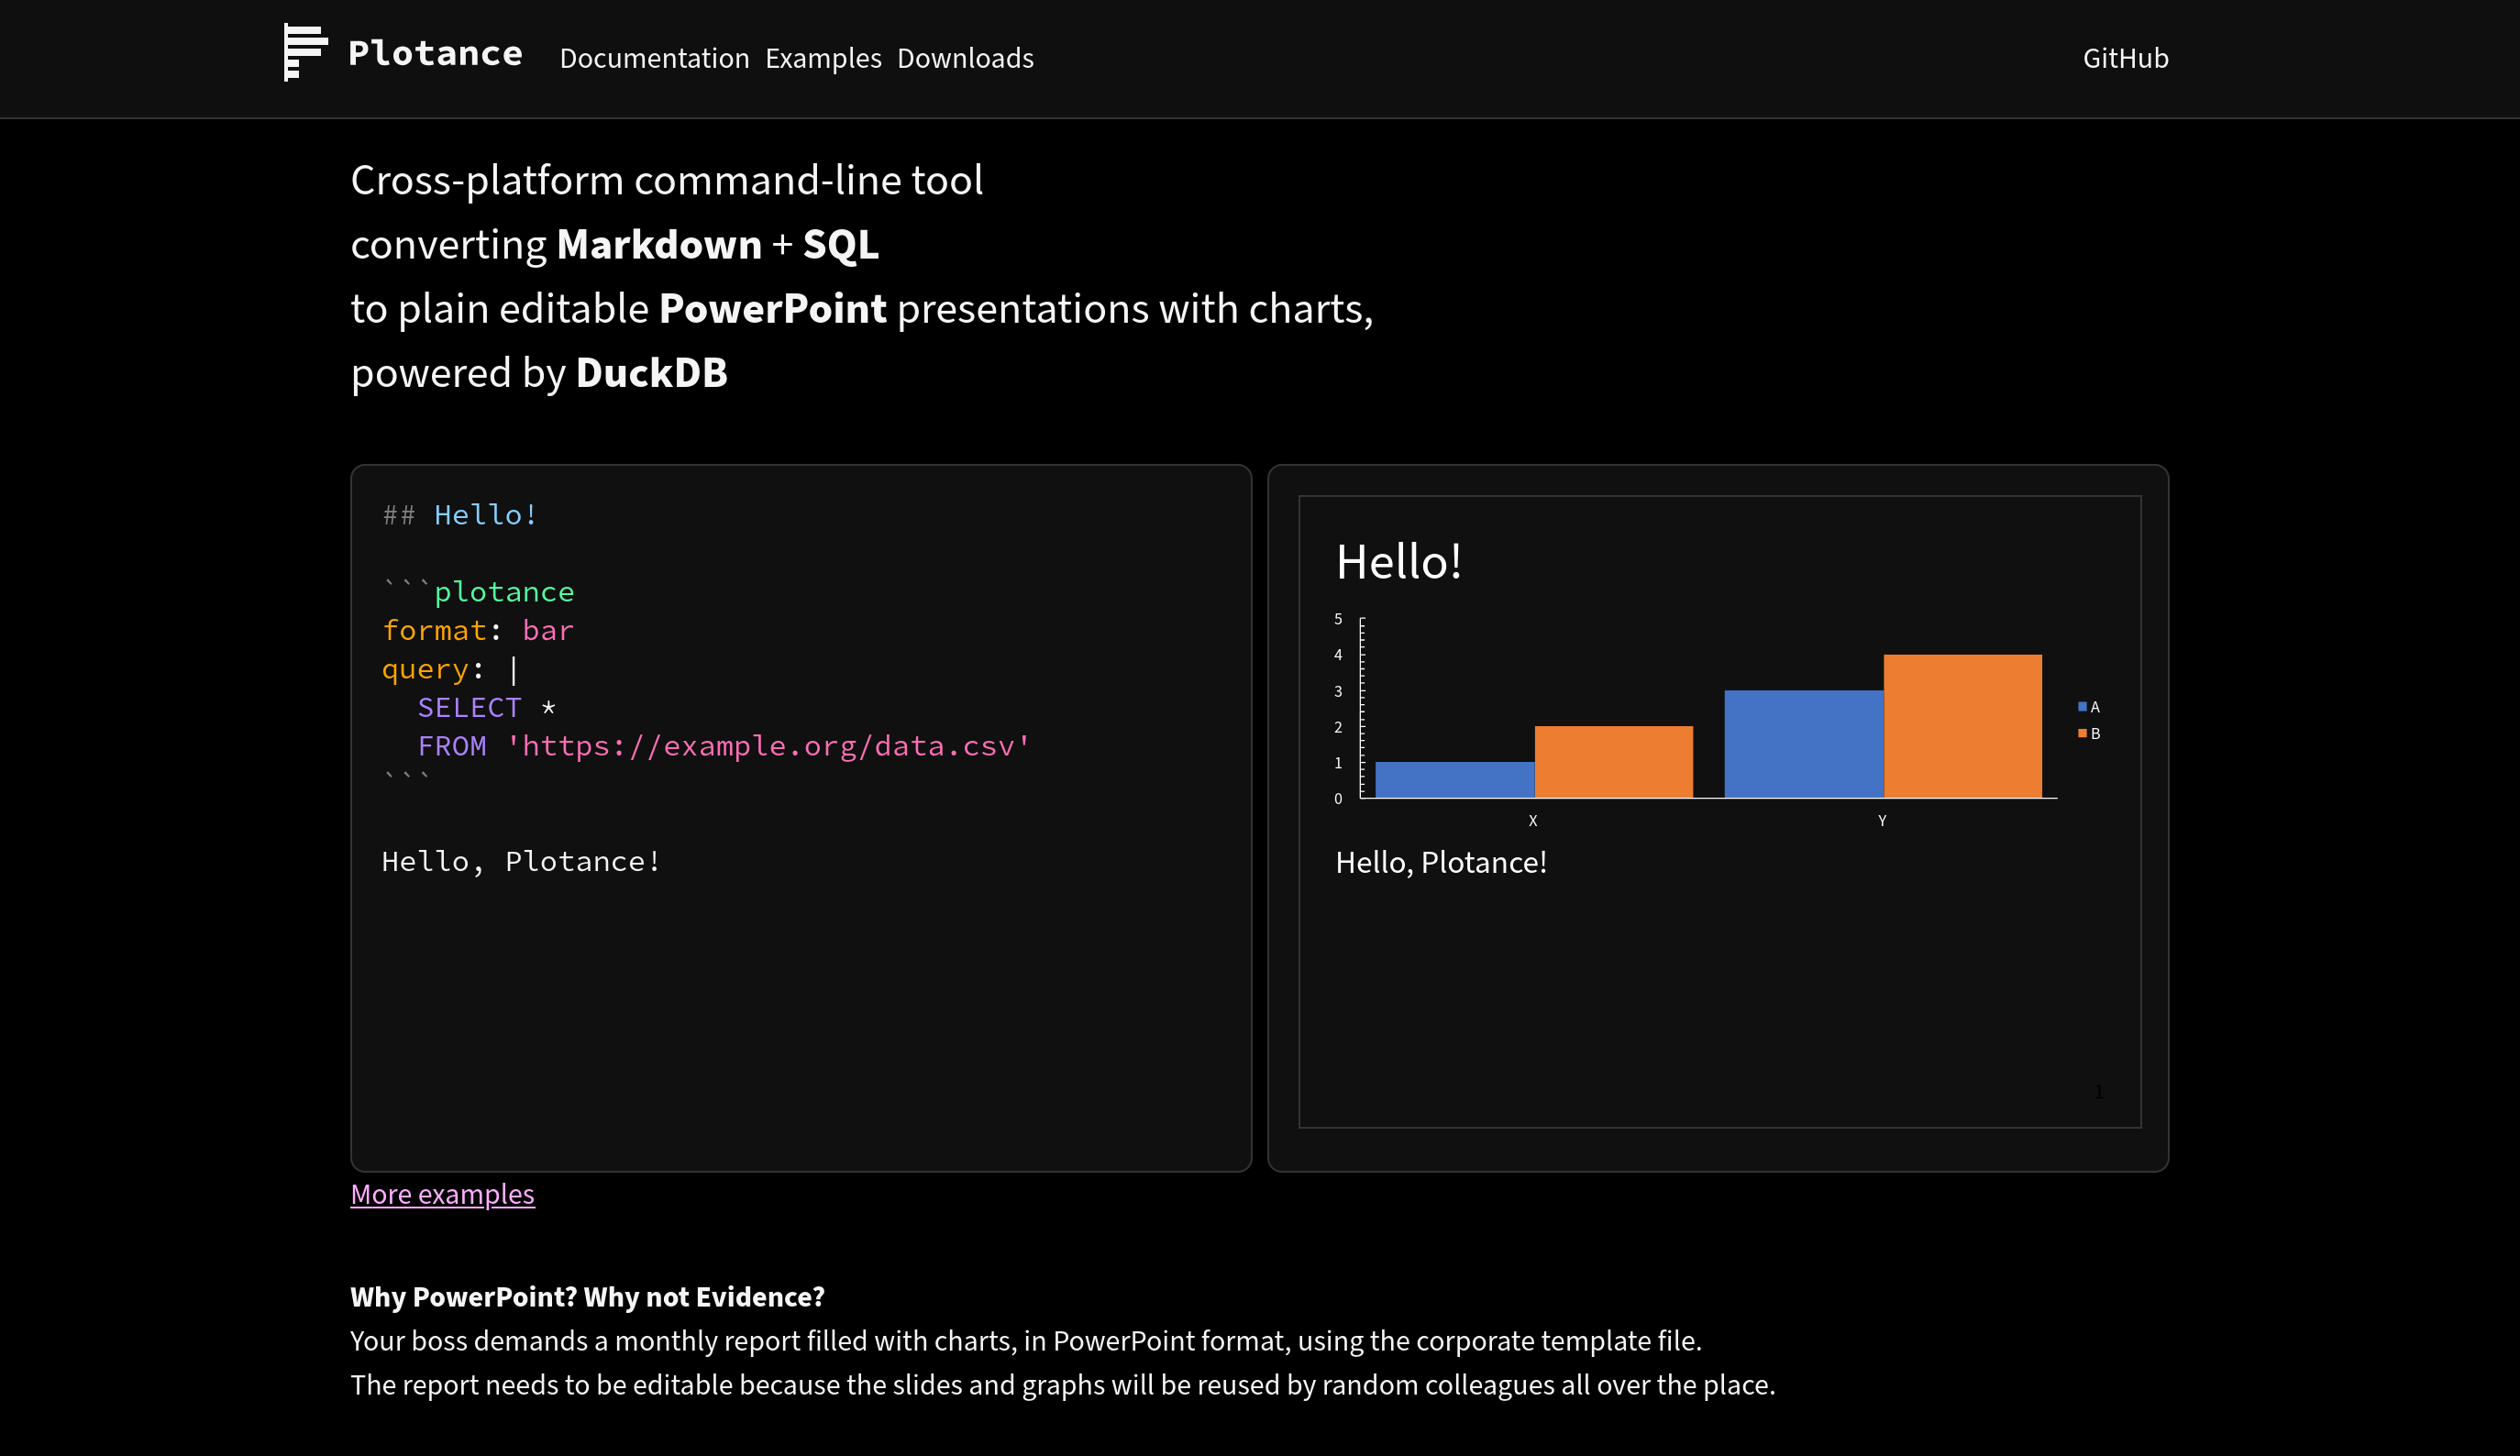Click 'Hello, Plotance!' in the code panel
2520x1456 pixels.
521,861
